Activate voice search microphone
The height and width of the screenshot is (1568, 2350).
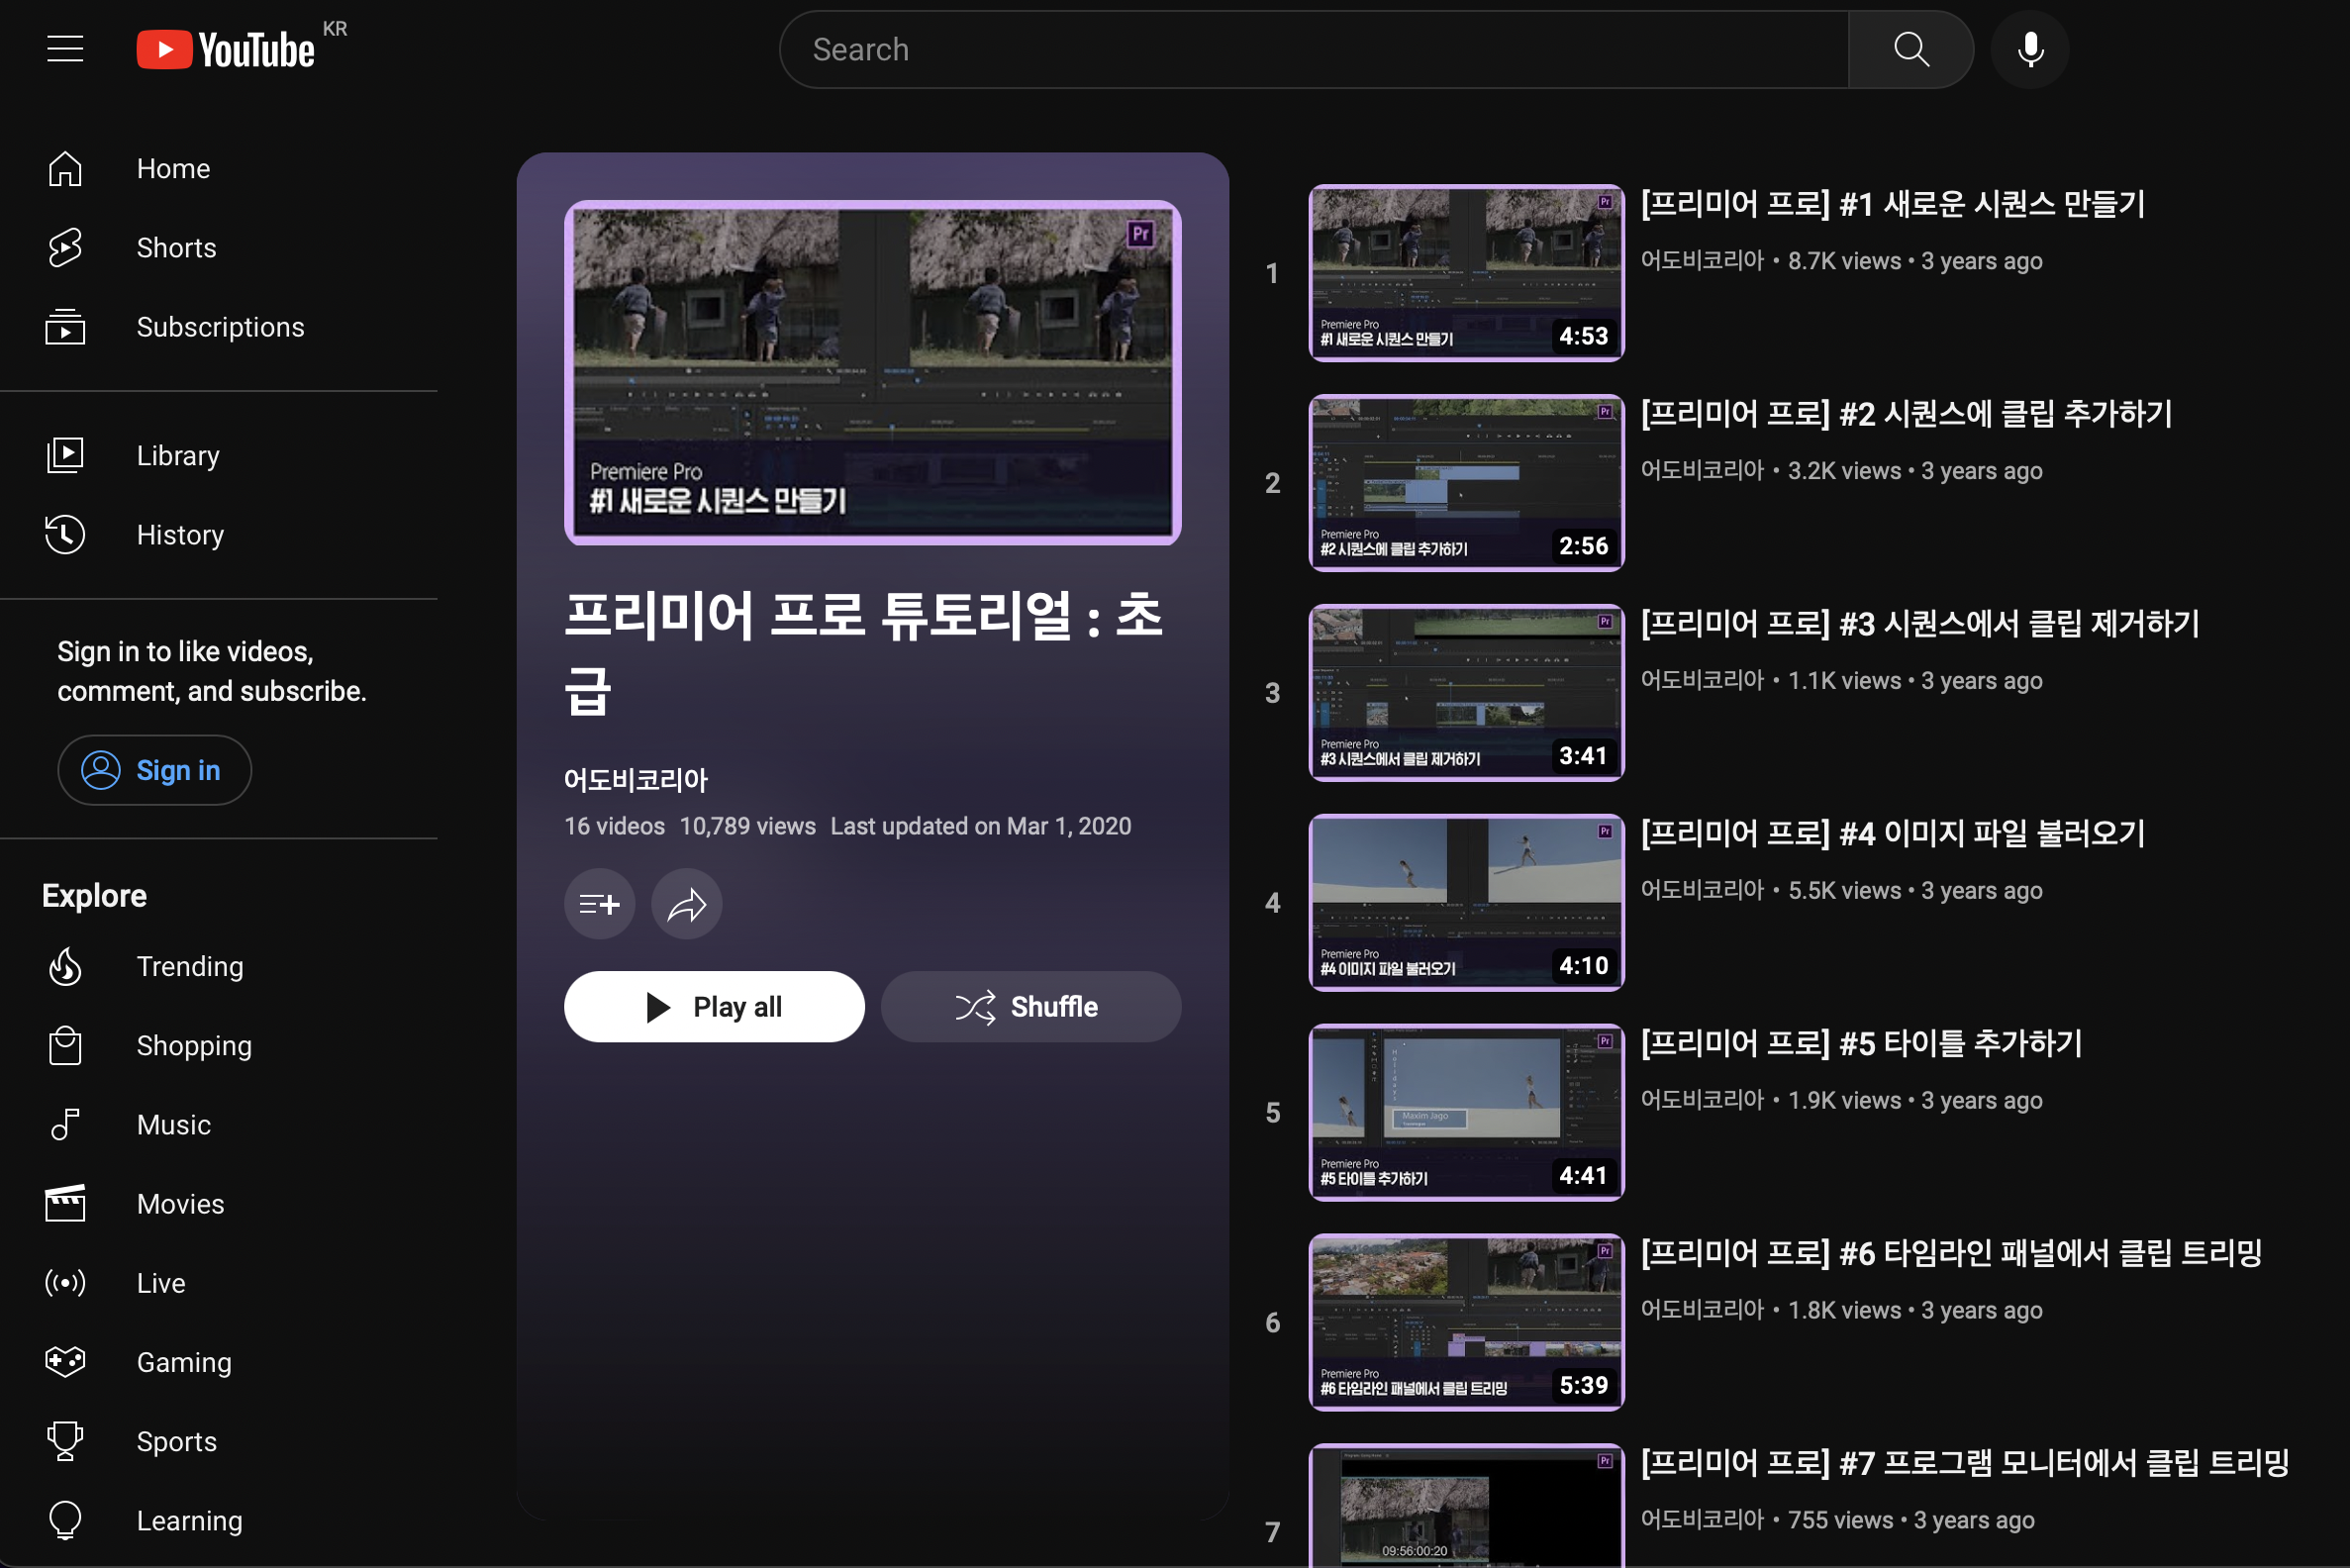coord(2029,49)
